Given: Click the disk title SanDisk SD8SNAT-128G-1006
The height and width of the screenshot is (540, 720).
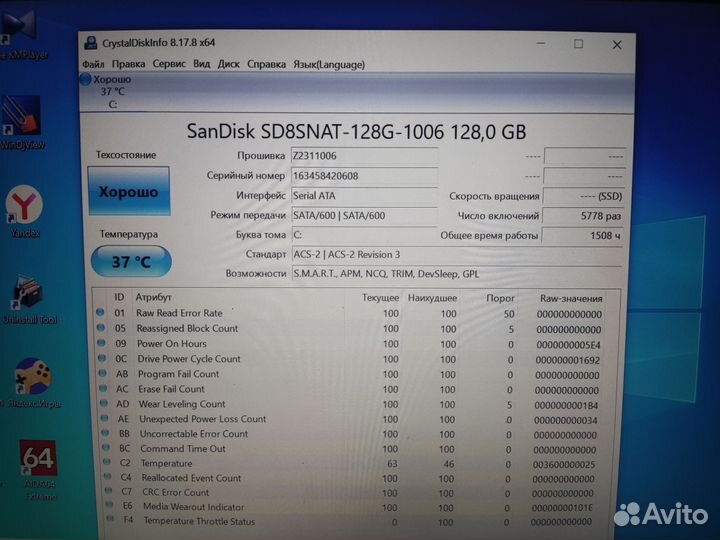Looking at the screenshot, I should [x=356, y=132].
